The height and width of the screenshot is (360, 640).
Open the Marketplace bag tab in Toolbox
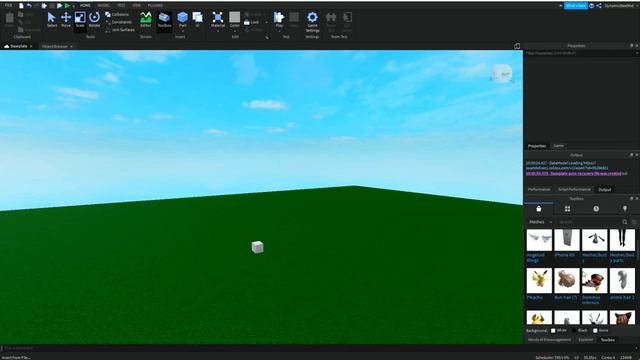pyautogui.click(x=539, y=209)
